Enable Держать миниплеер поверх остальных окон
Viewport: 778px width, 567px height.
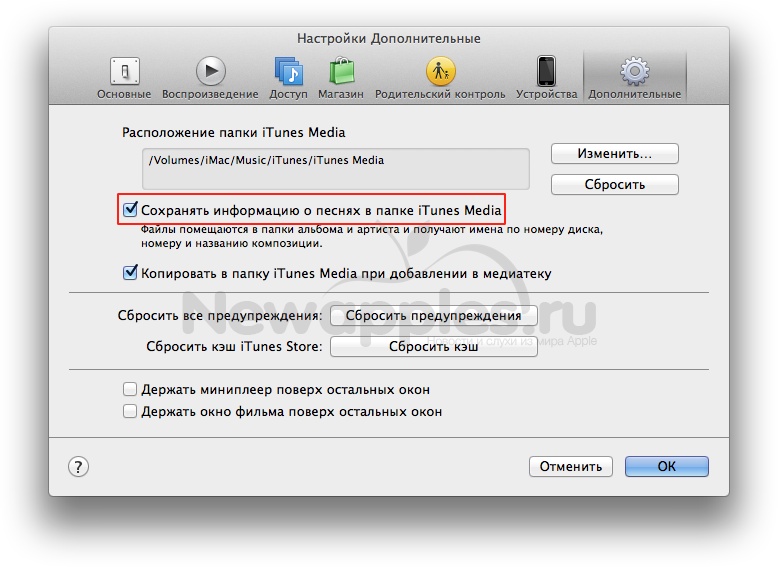tap(129, 389)
